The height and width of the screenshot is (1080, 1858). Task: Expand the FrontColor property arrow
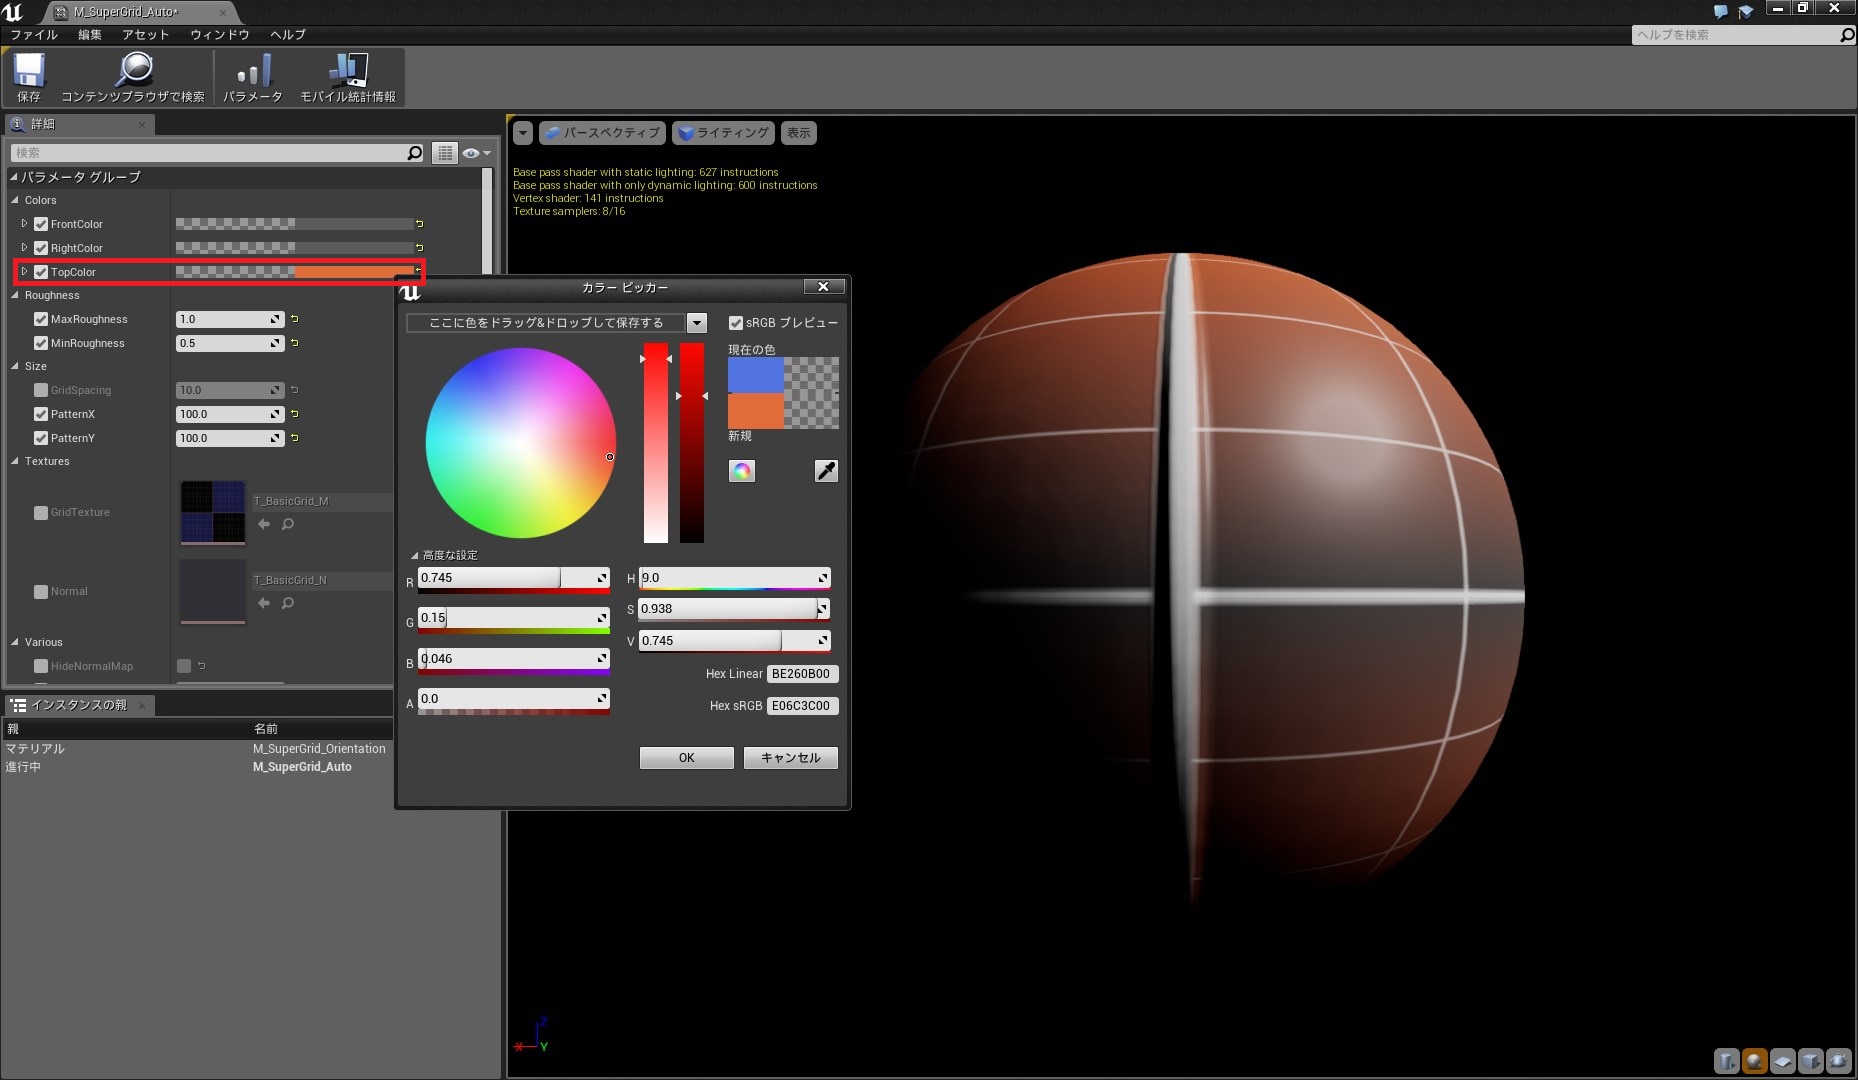(24, 224)
